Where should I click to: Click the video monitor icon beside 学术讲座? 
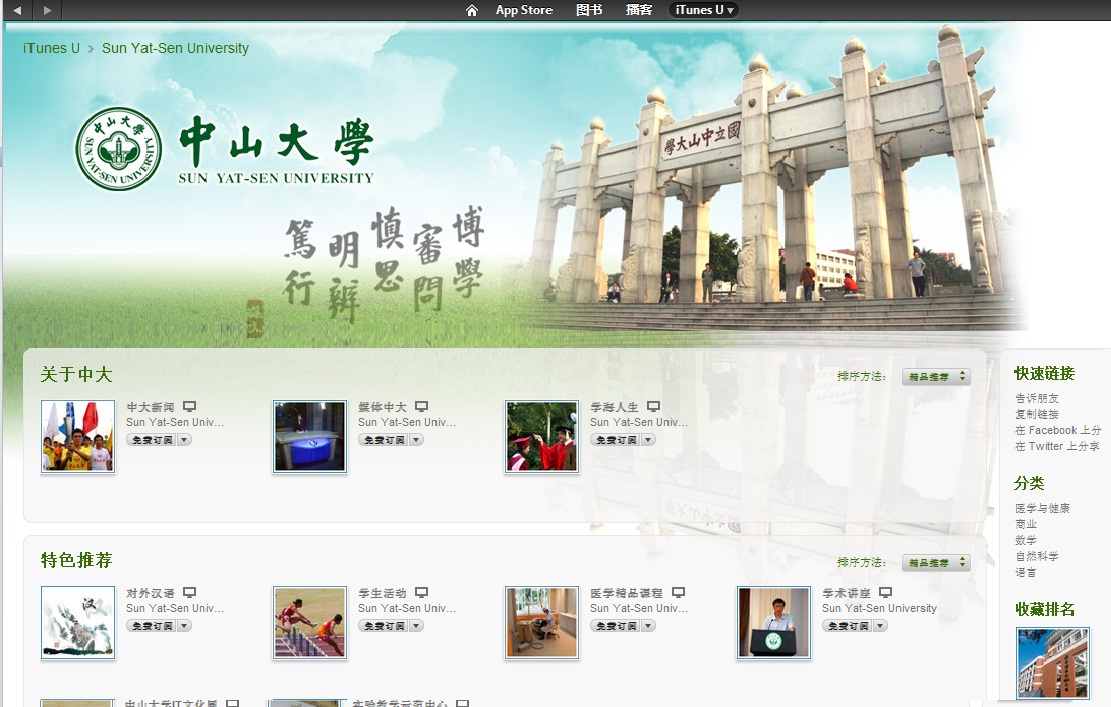(886, 592)
